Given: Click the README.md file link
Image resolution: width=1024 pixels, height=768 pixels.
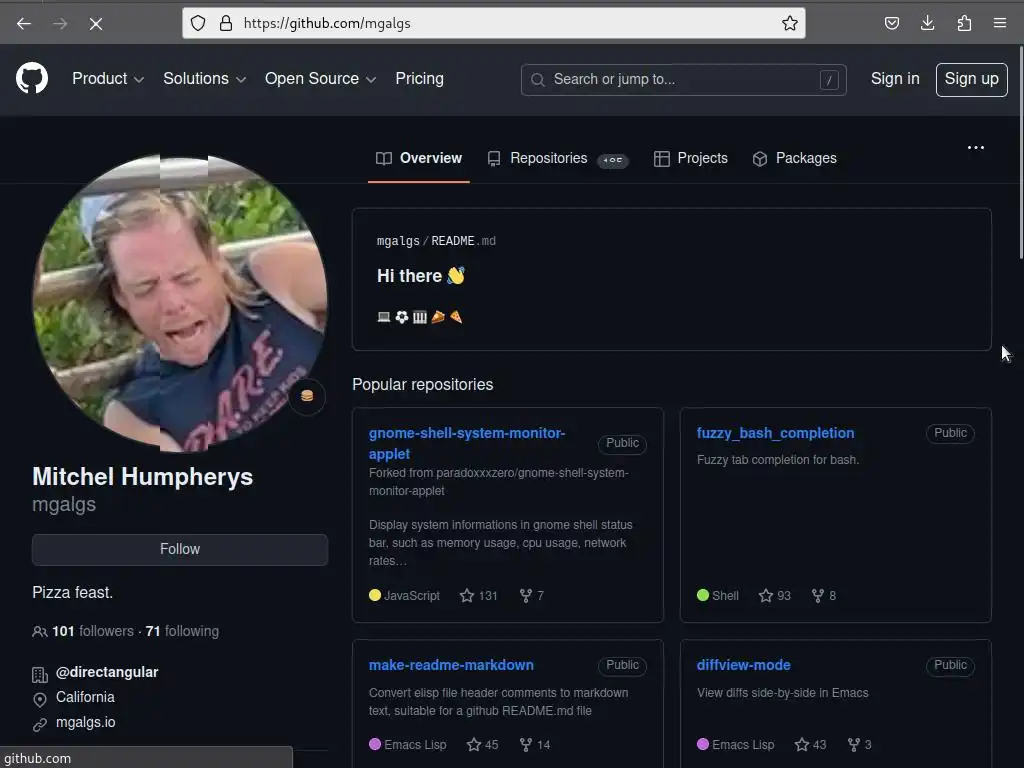Looking at the screenshot, I should tap(463, 241).
